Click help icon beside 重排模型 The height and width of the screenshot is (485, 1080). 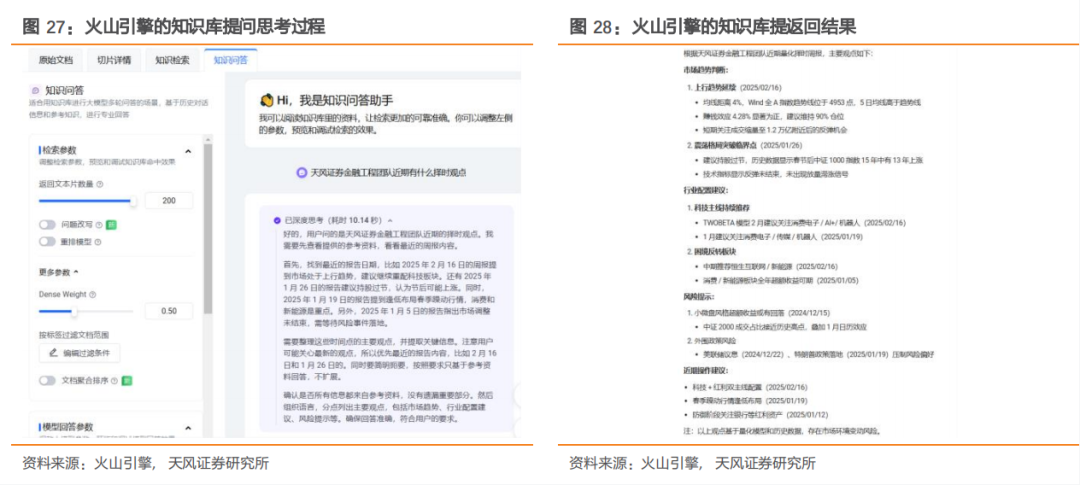coord(98,242)
